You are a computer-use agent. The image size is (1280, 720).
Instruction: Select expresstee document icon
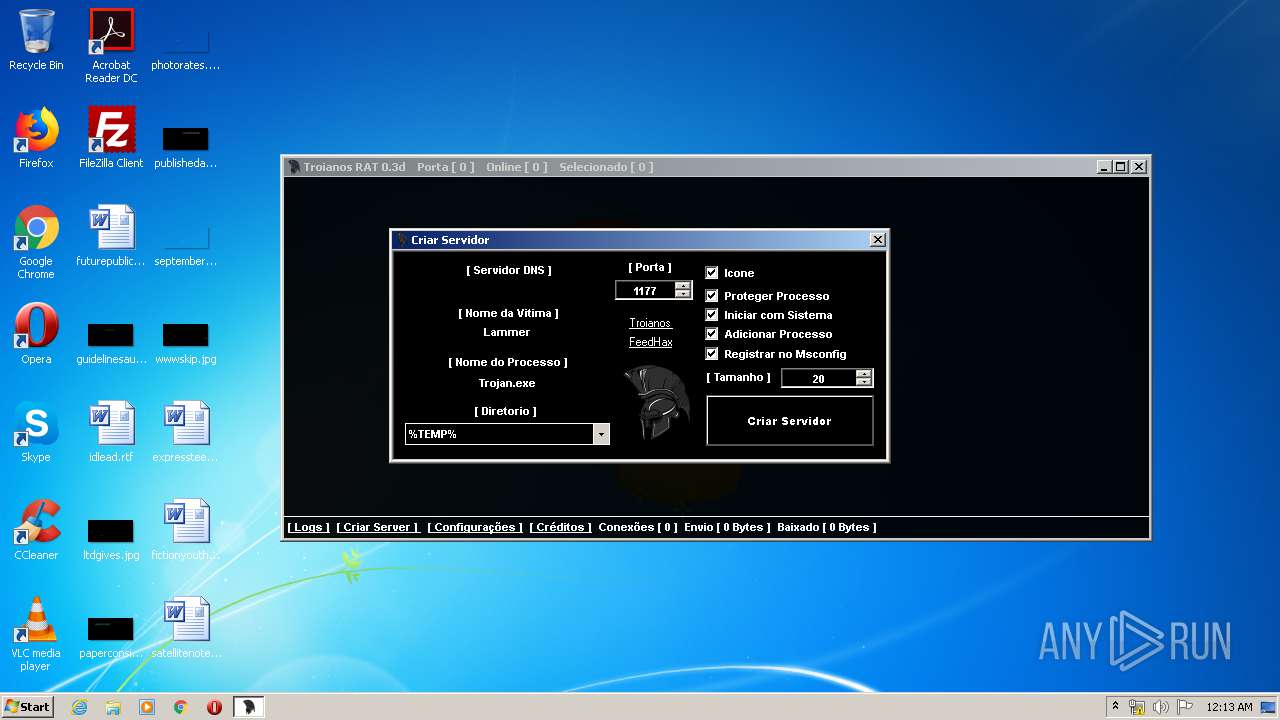[186, 432]
